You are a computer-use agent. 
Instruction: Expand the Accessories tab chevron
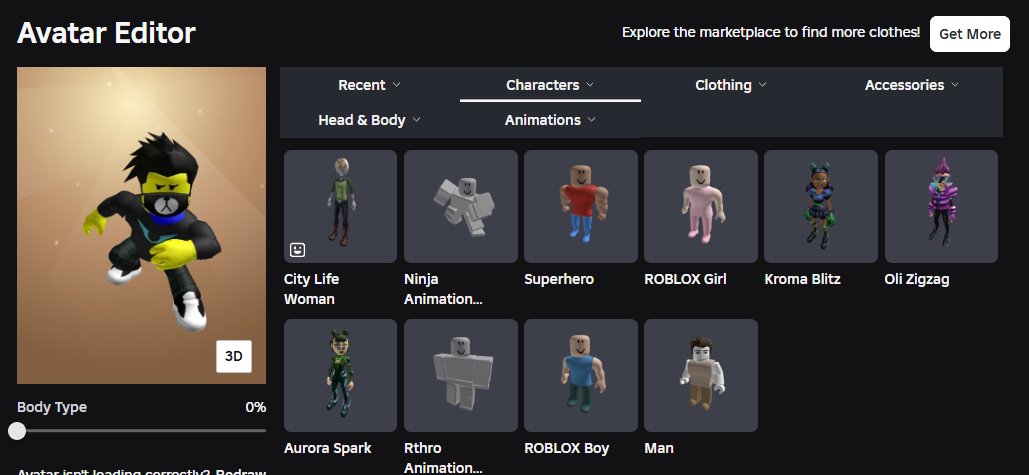click(x=954, y=85)
